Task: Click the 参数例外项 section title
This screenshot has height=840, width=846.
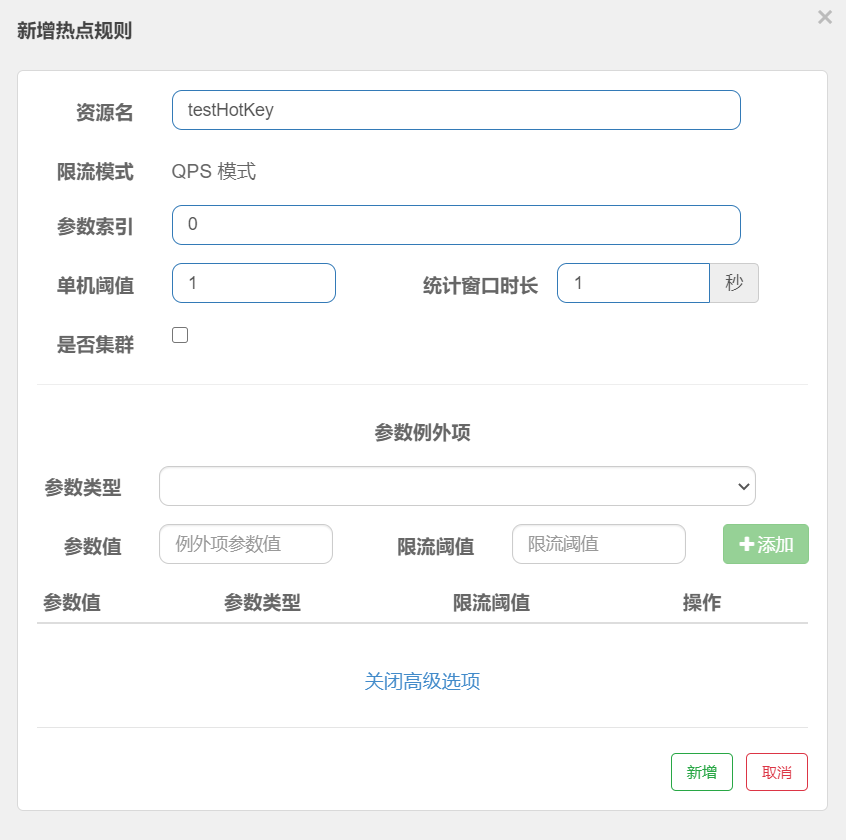Action: click(423, 433)
